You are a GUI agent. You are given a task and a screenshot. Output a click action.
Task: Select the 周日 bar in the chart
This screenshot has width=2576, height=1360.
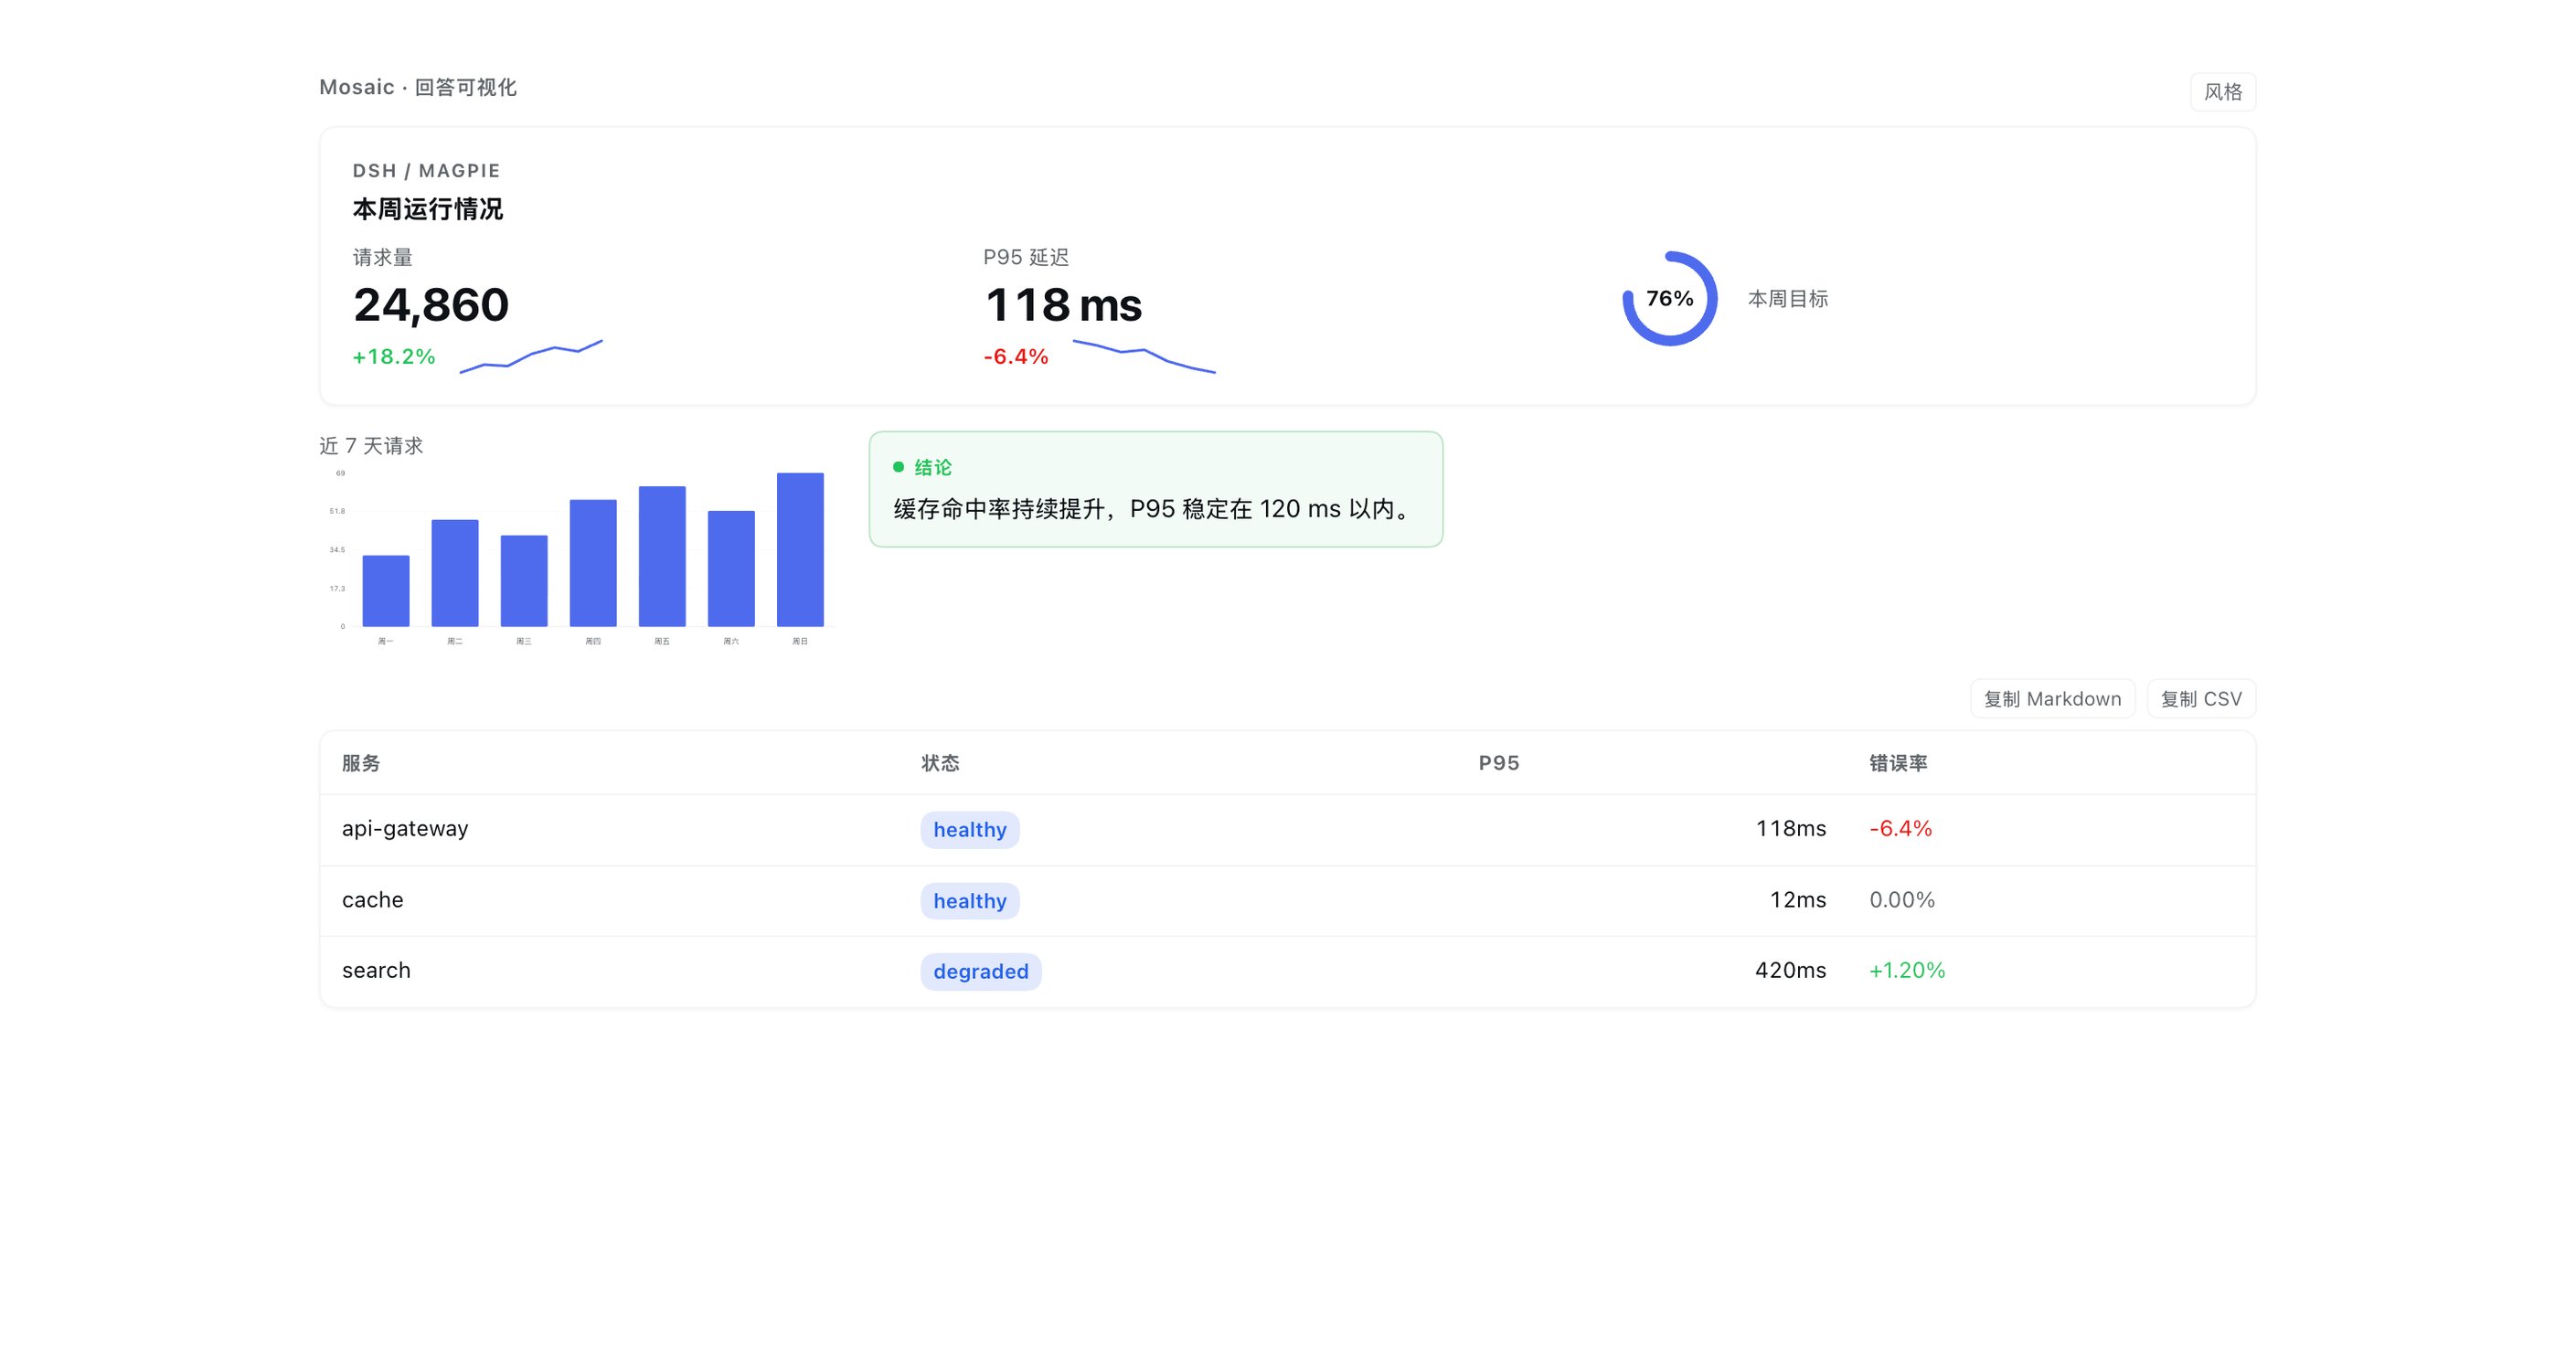click(800, 550)
